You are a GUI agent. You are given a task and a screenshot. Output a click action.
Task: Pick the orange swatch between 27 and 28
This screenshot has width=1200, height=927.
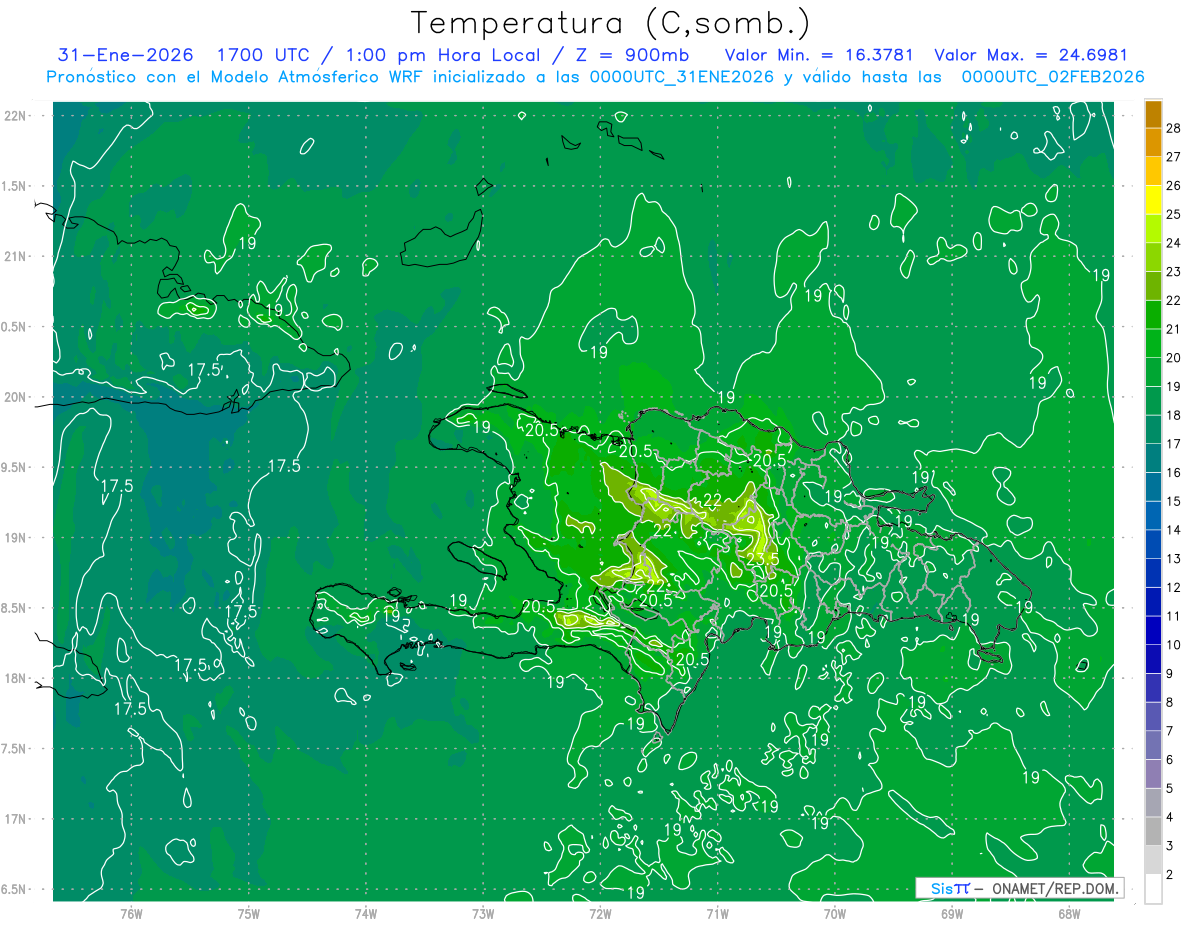click(1153, 143)
